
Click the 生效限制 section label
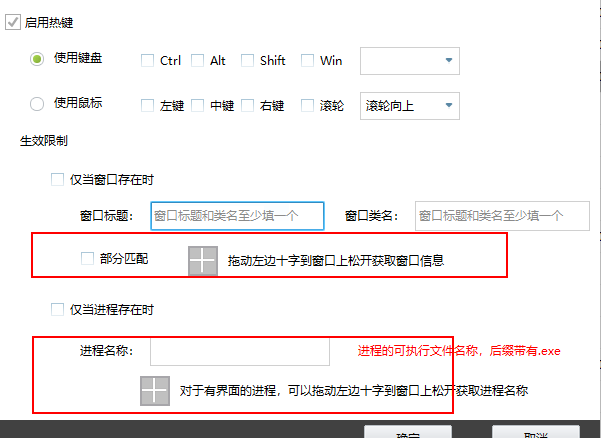44,141
